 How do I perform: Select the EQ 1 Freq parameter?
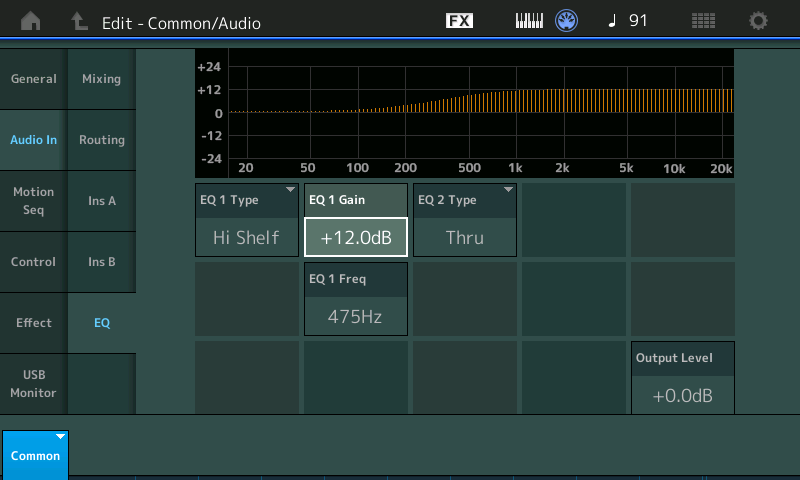[x=356, y=299]
